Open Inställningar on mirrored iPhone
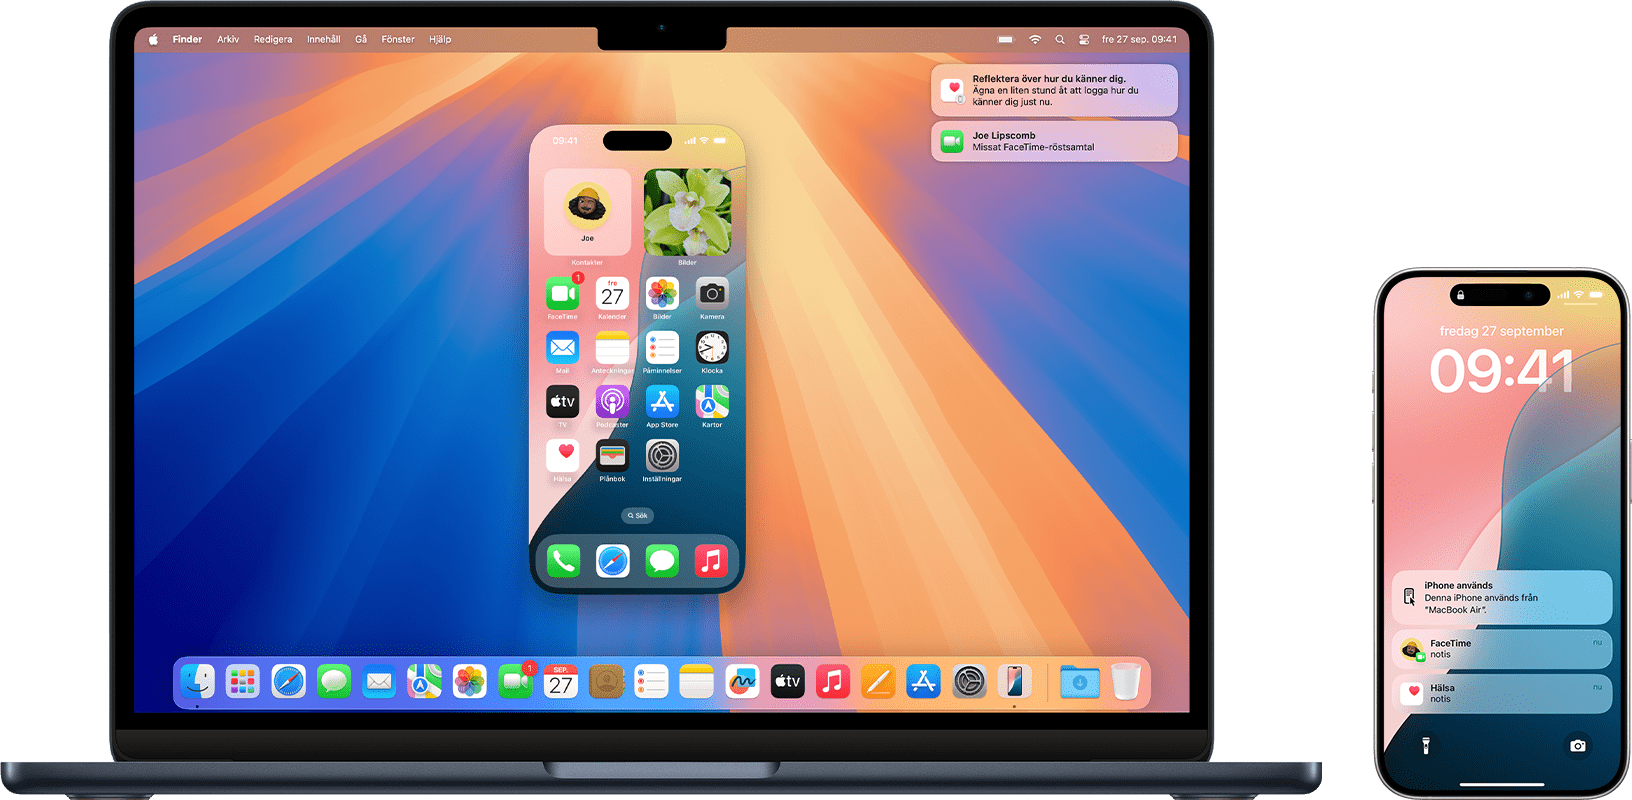The height and width of the screenshot is (800, 1632). [662, 456]
